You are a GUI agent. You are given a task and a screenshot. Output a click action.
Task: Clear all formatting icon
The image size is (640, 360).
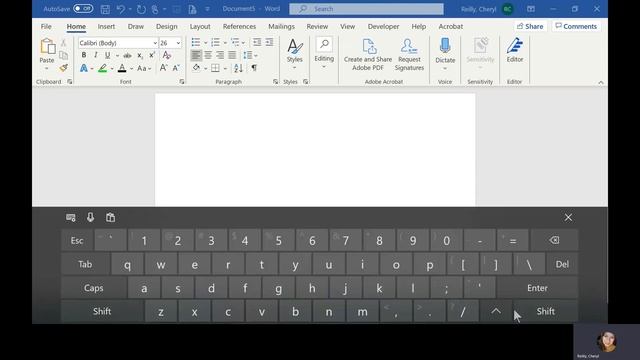(x=167, y=55)
